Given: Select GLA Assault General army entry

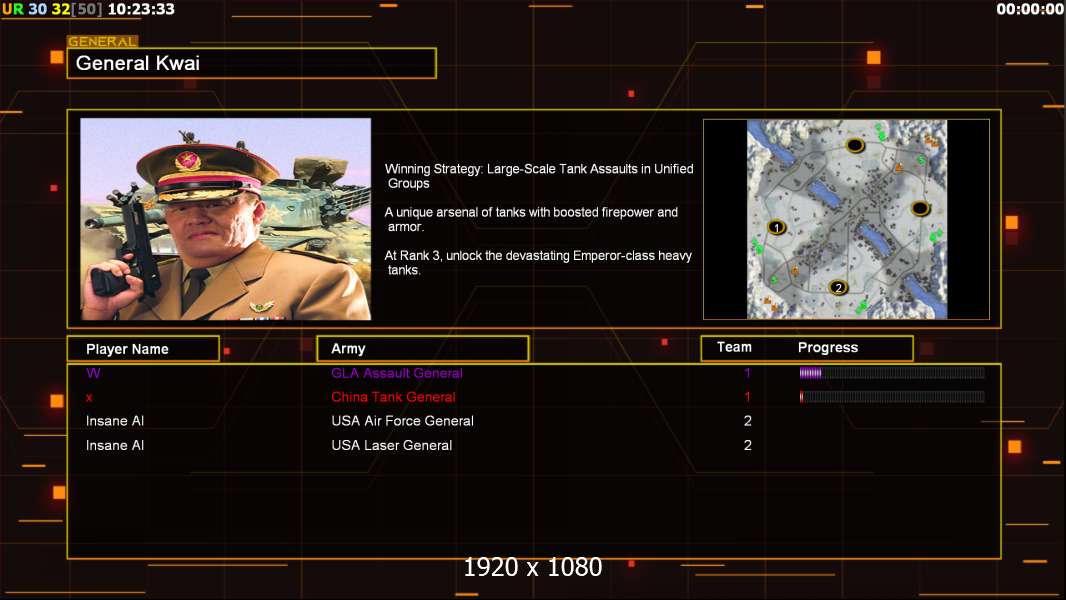Looking at the screenshot, I should pyautogui.click(x=396, y=373).
